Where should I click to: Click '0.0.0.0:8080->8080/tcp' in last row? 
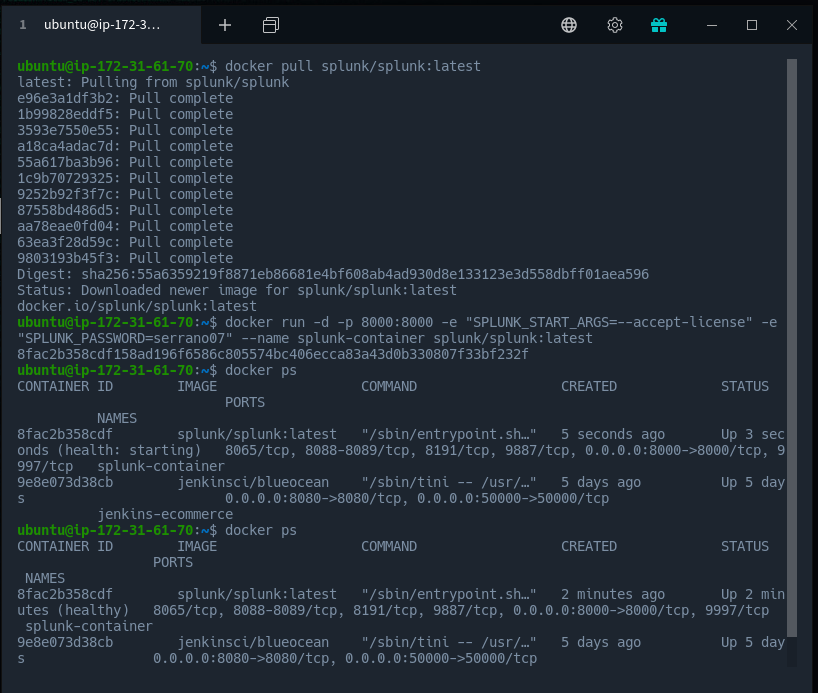tap(241, 659)
